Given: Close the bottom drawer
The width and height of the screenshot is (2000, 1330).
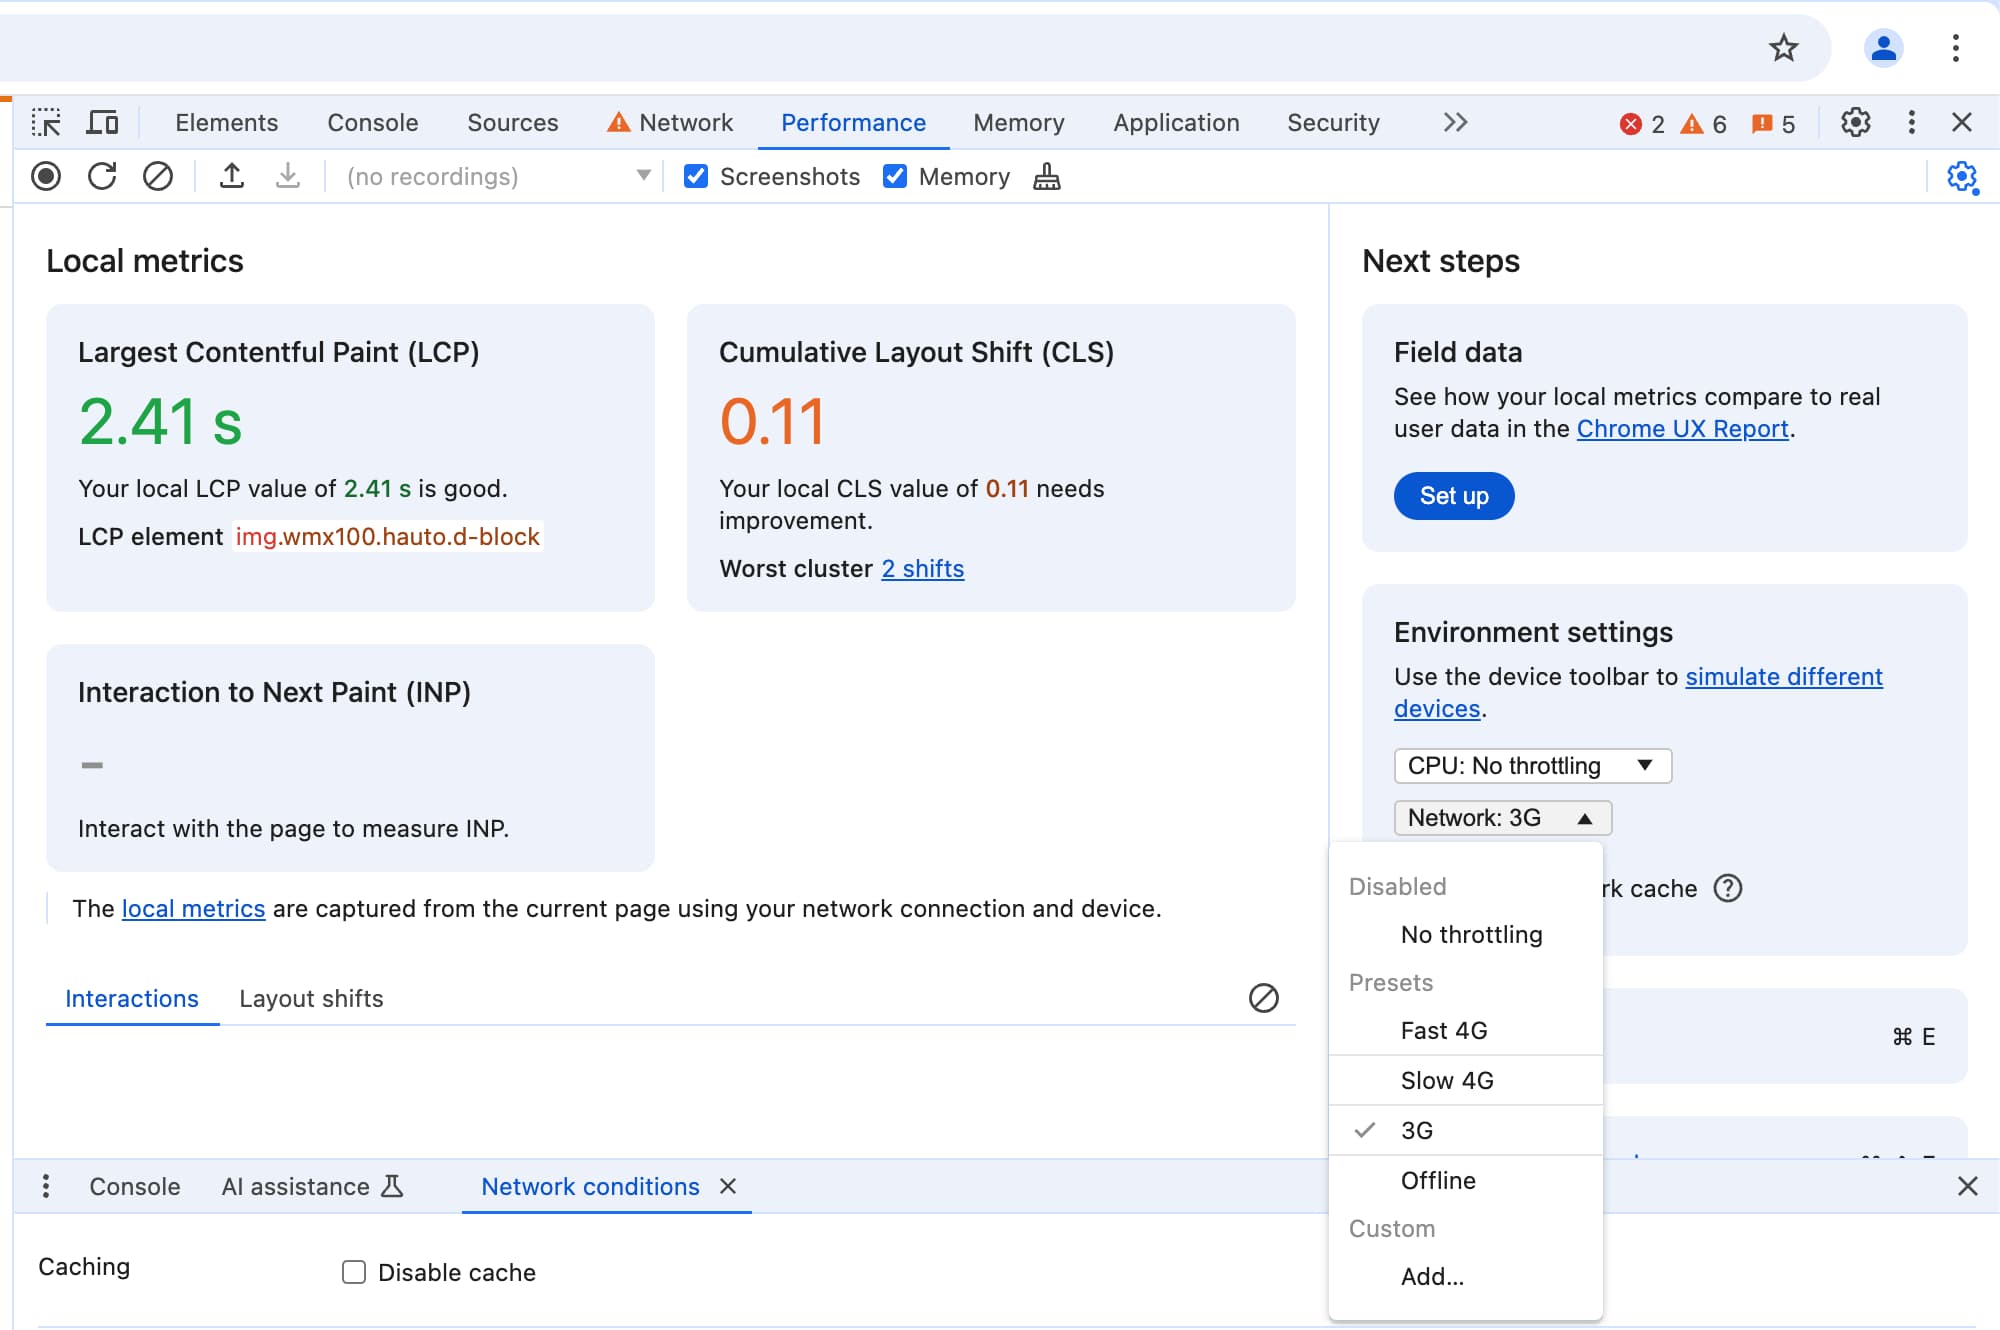Looking at the screenshot, I should pyautogui.click(x=1967, y=1186).
